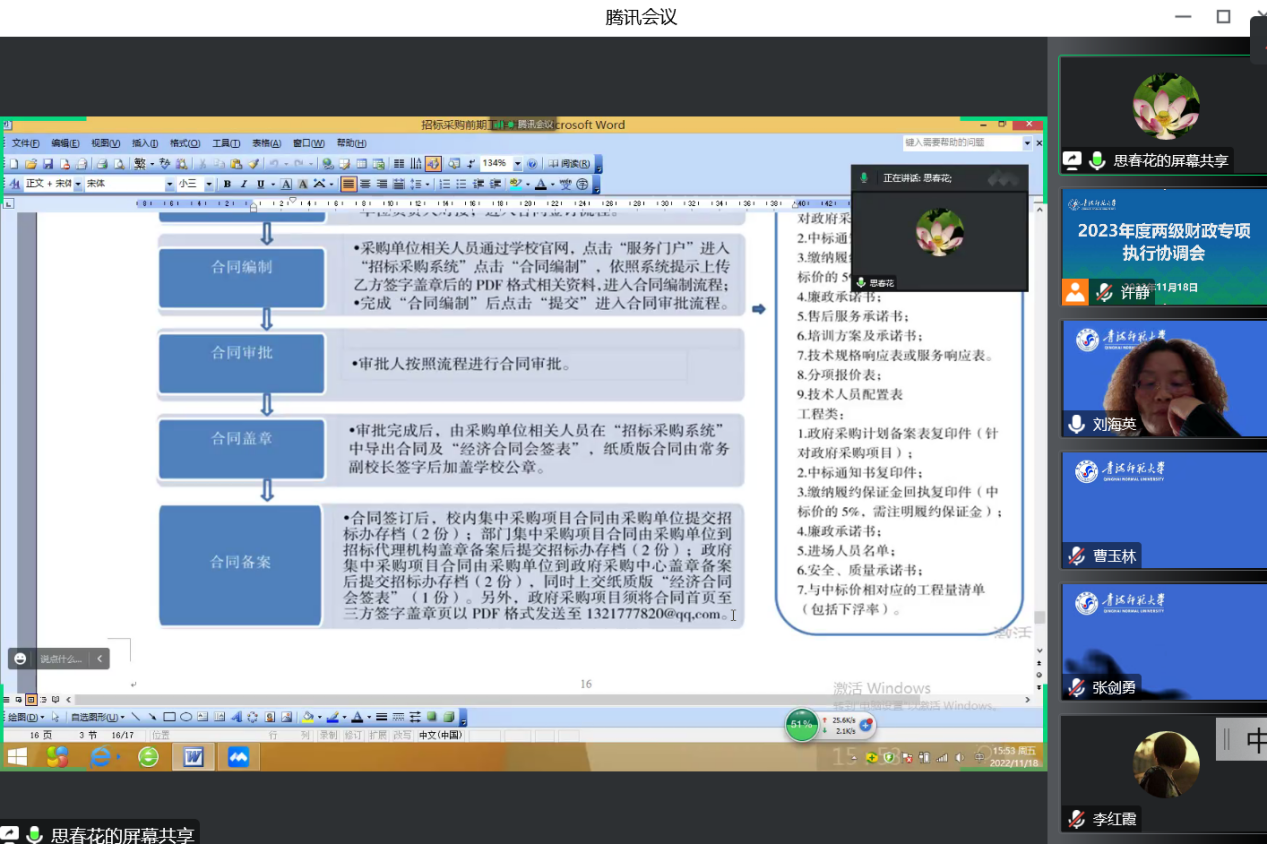Toggle Bold formatting button
This screenshot has height=844, width=1267.
pos(227,184)
